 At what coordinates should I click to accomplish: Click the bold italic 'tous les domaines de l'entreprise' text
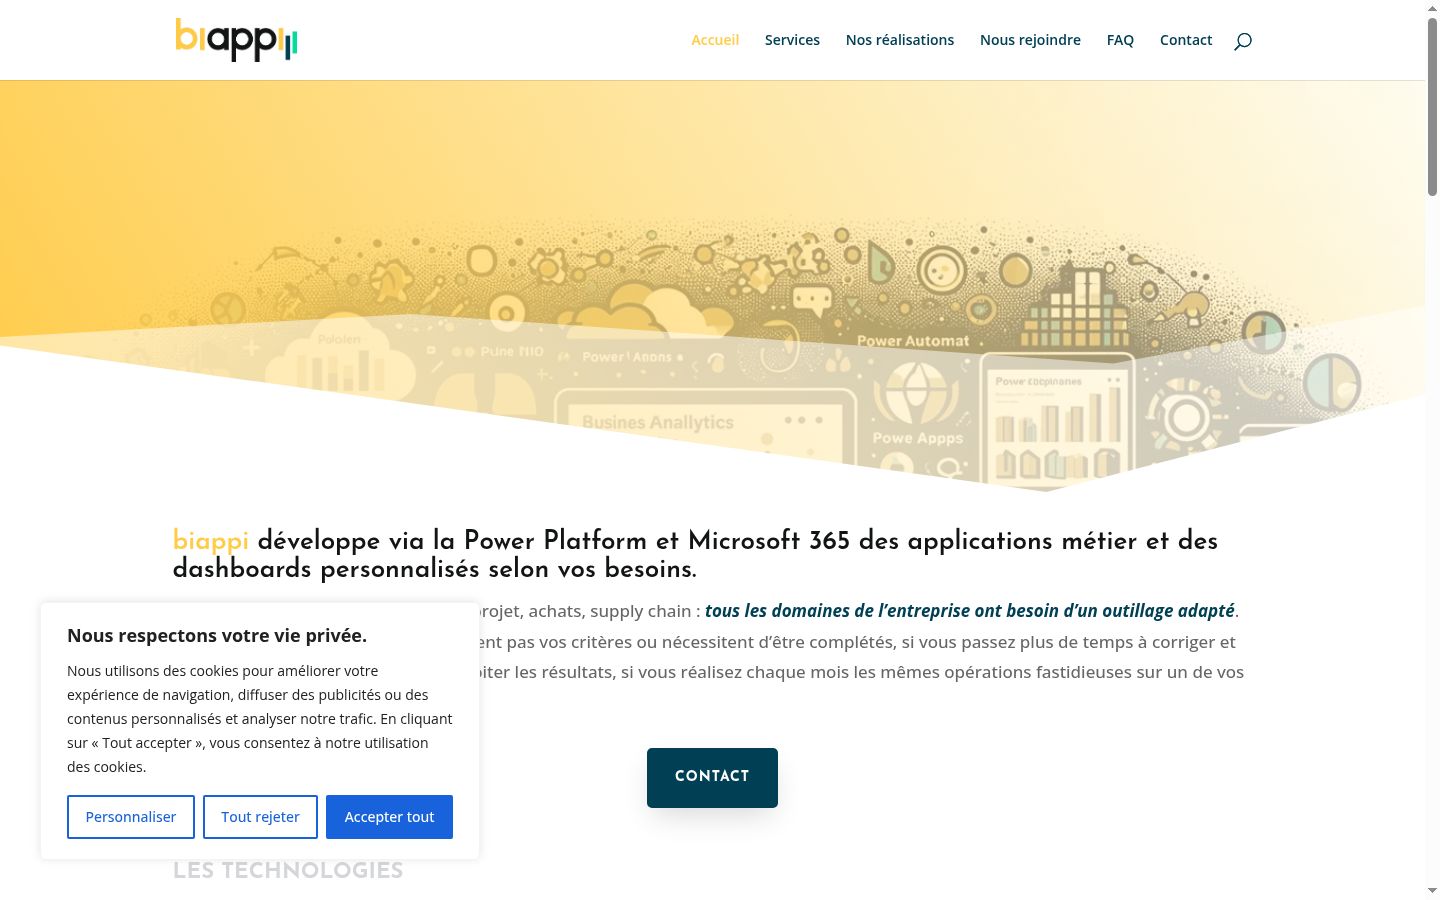[x=970, y=611]
